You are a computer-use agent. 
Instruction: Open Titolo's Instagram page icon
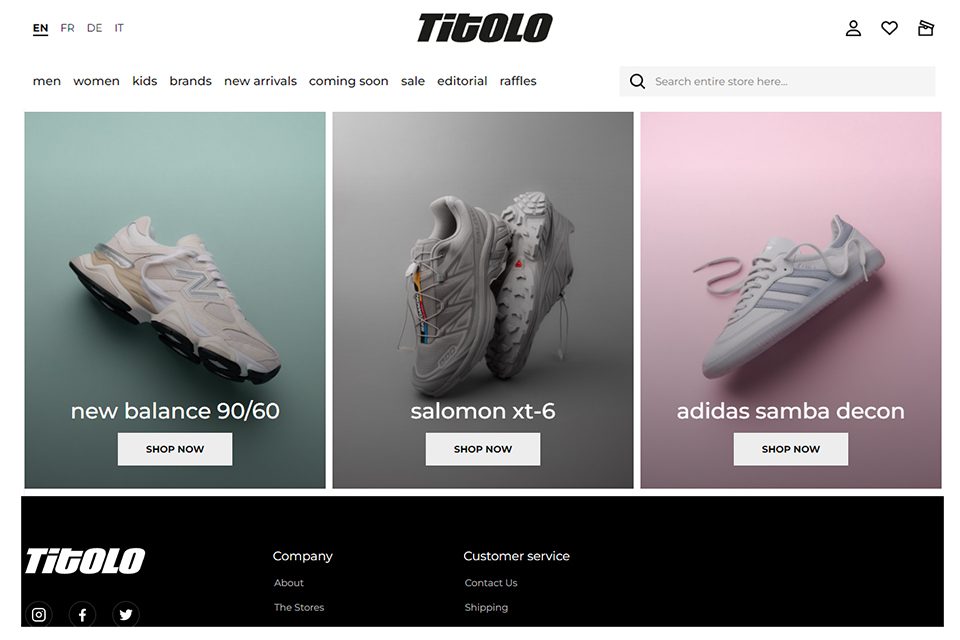39,614
